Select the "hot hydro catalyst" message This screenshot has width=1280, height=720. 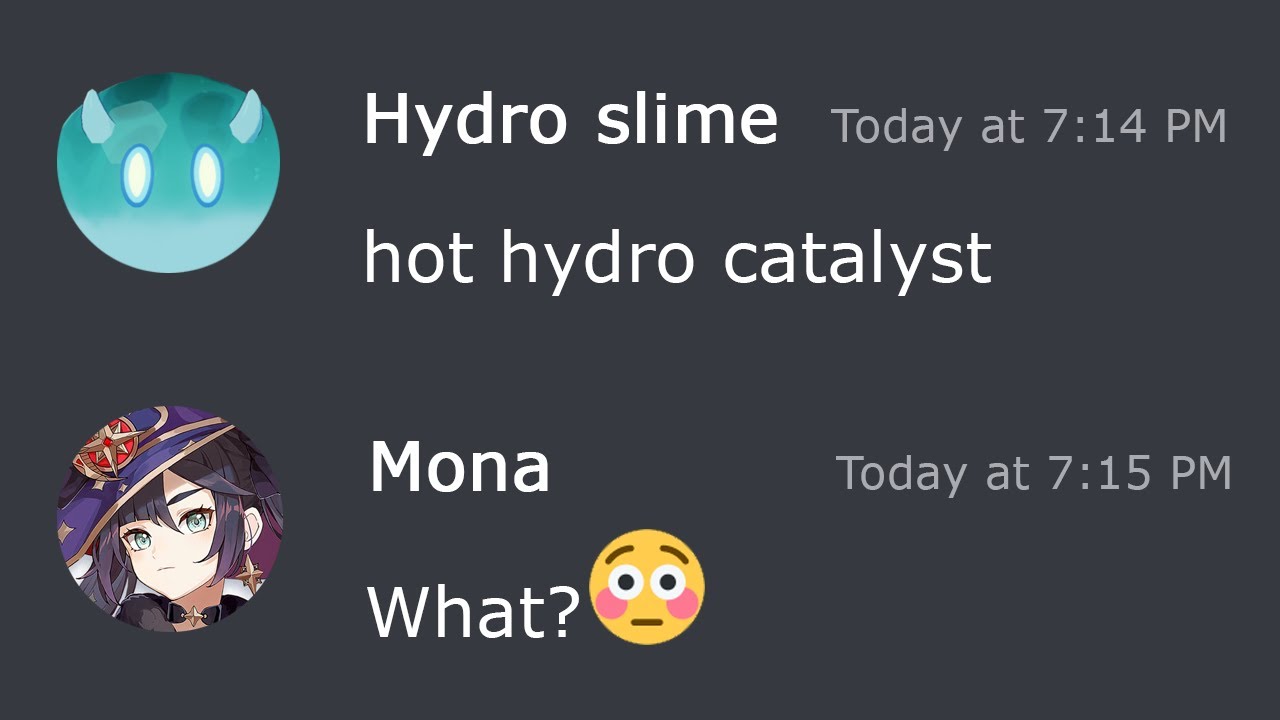click(678, 258)
